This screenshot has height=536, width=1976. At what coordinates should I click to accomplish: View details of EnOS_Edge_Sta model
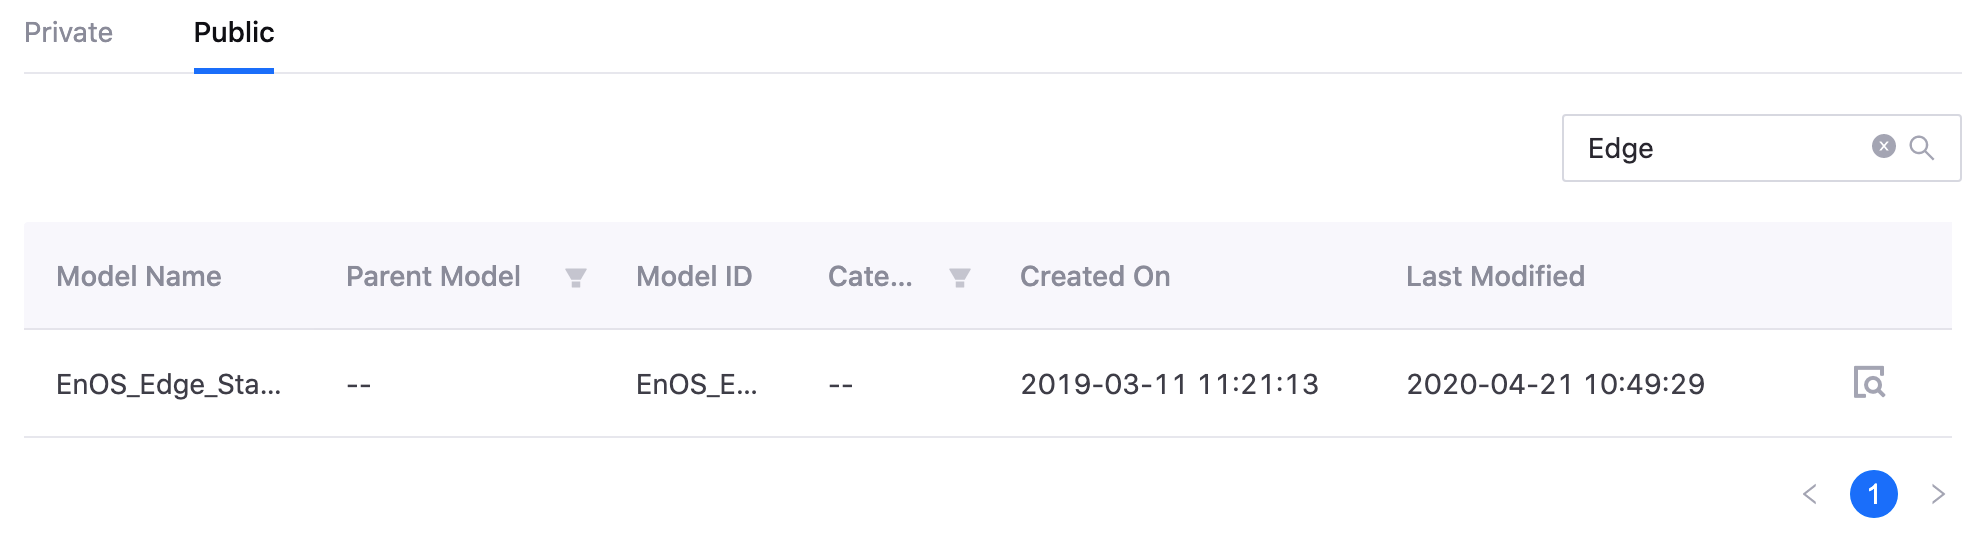(1869, 383)
